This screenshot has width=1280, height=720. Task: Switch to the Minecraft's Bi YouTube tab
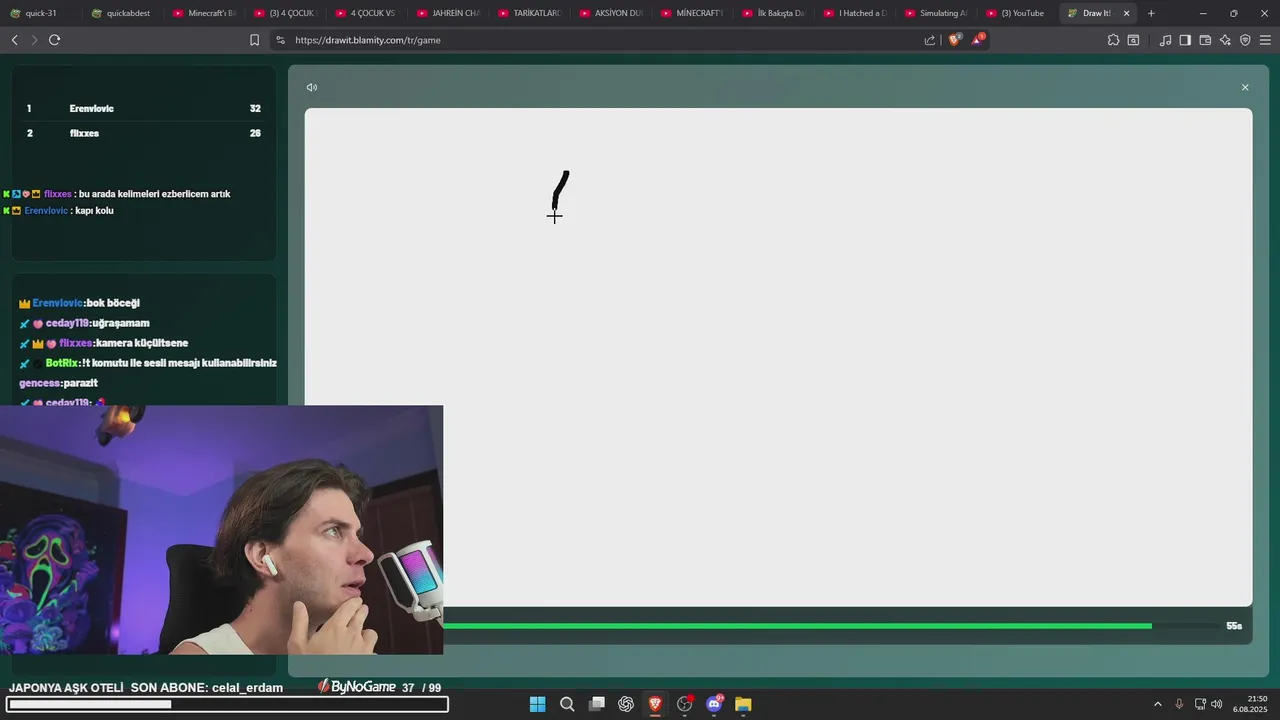click(x=203, y=13)
